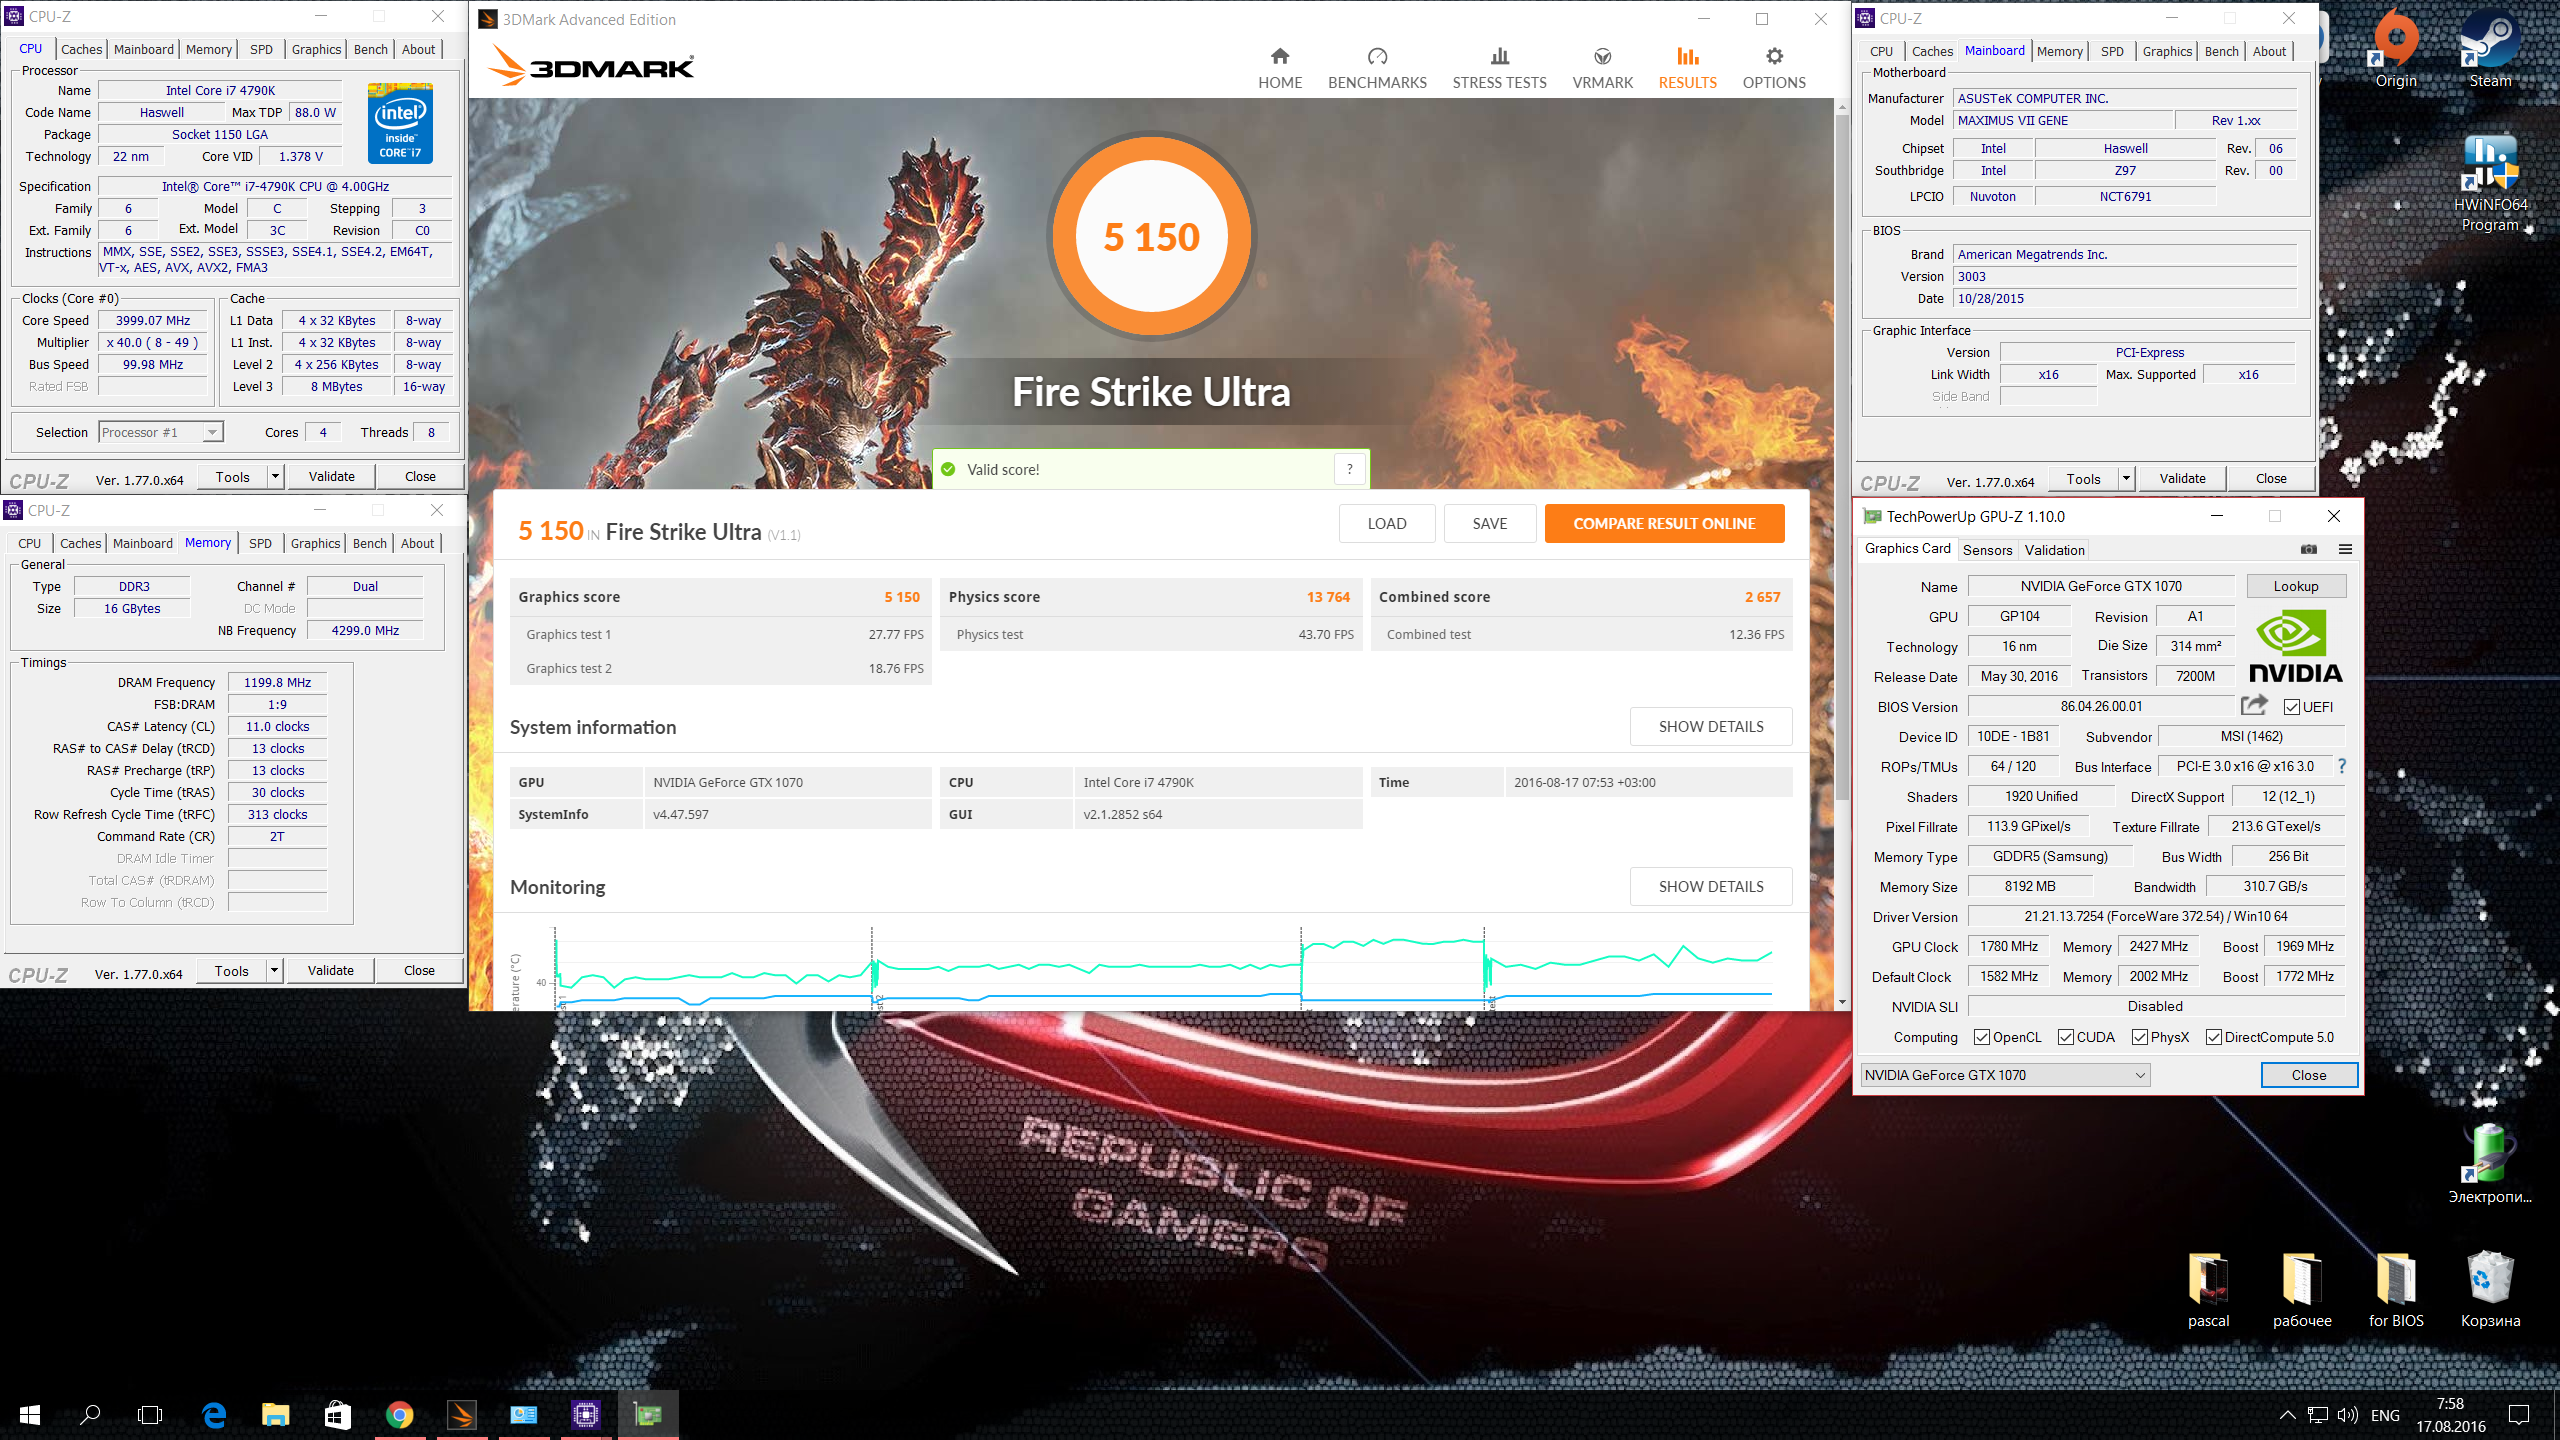Expand the Processor #1 selection dropdown
The image size is (2560, 1440).
tap(212, 432)
